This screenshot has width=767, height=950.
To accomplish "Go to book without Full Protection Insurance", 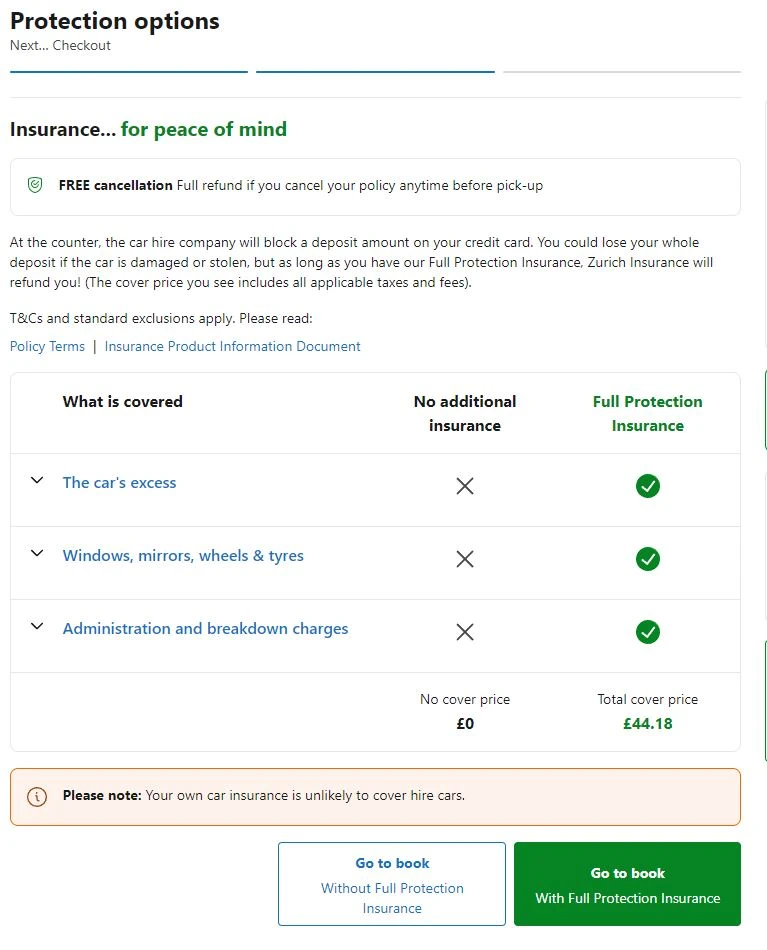I will point(392,885).
